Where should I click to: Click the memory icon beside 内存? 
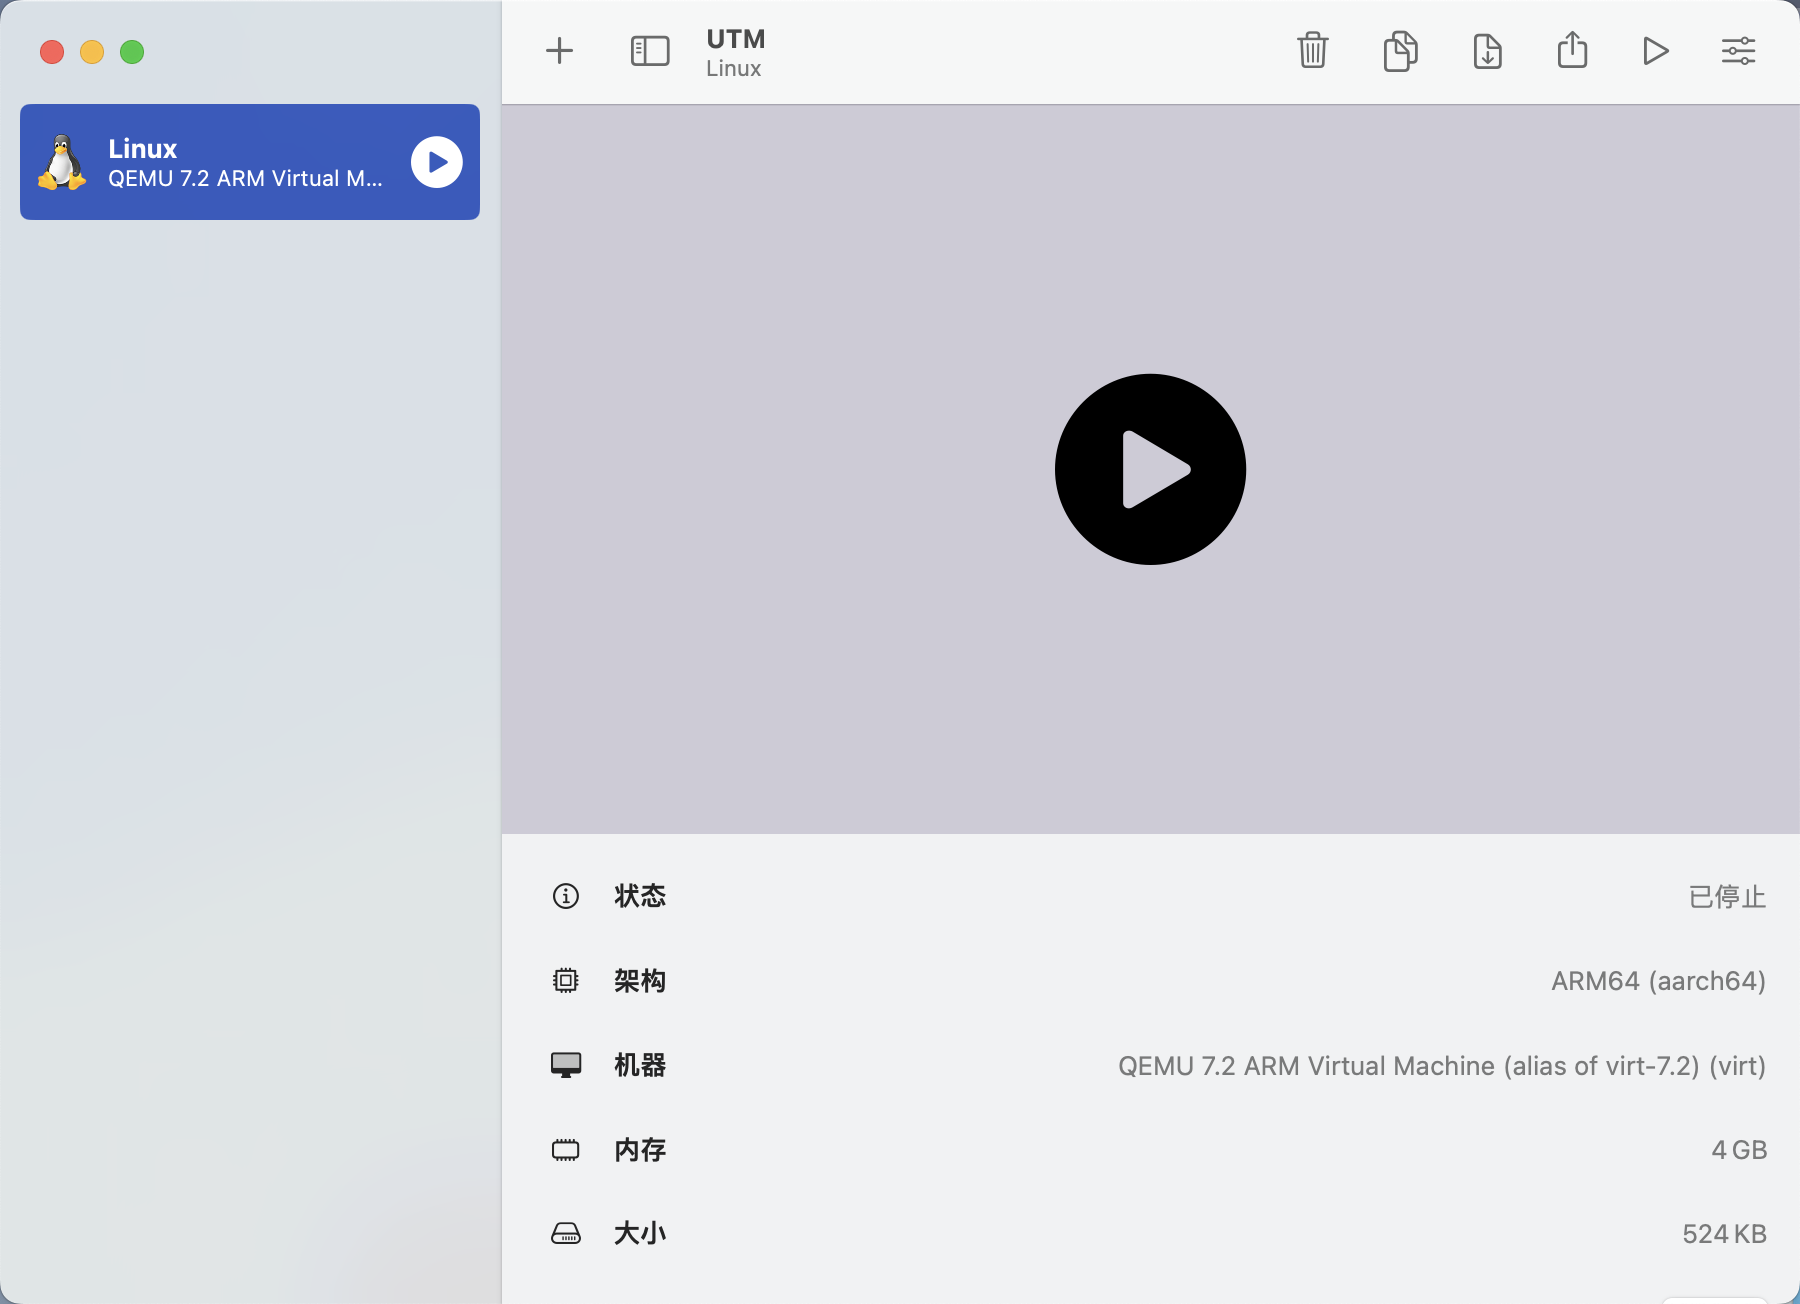pyautogui.click(x=566, y=1150)
